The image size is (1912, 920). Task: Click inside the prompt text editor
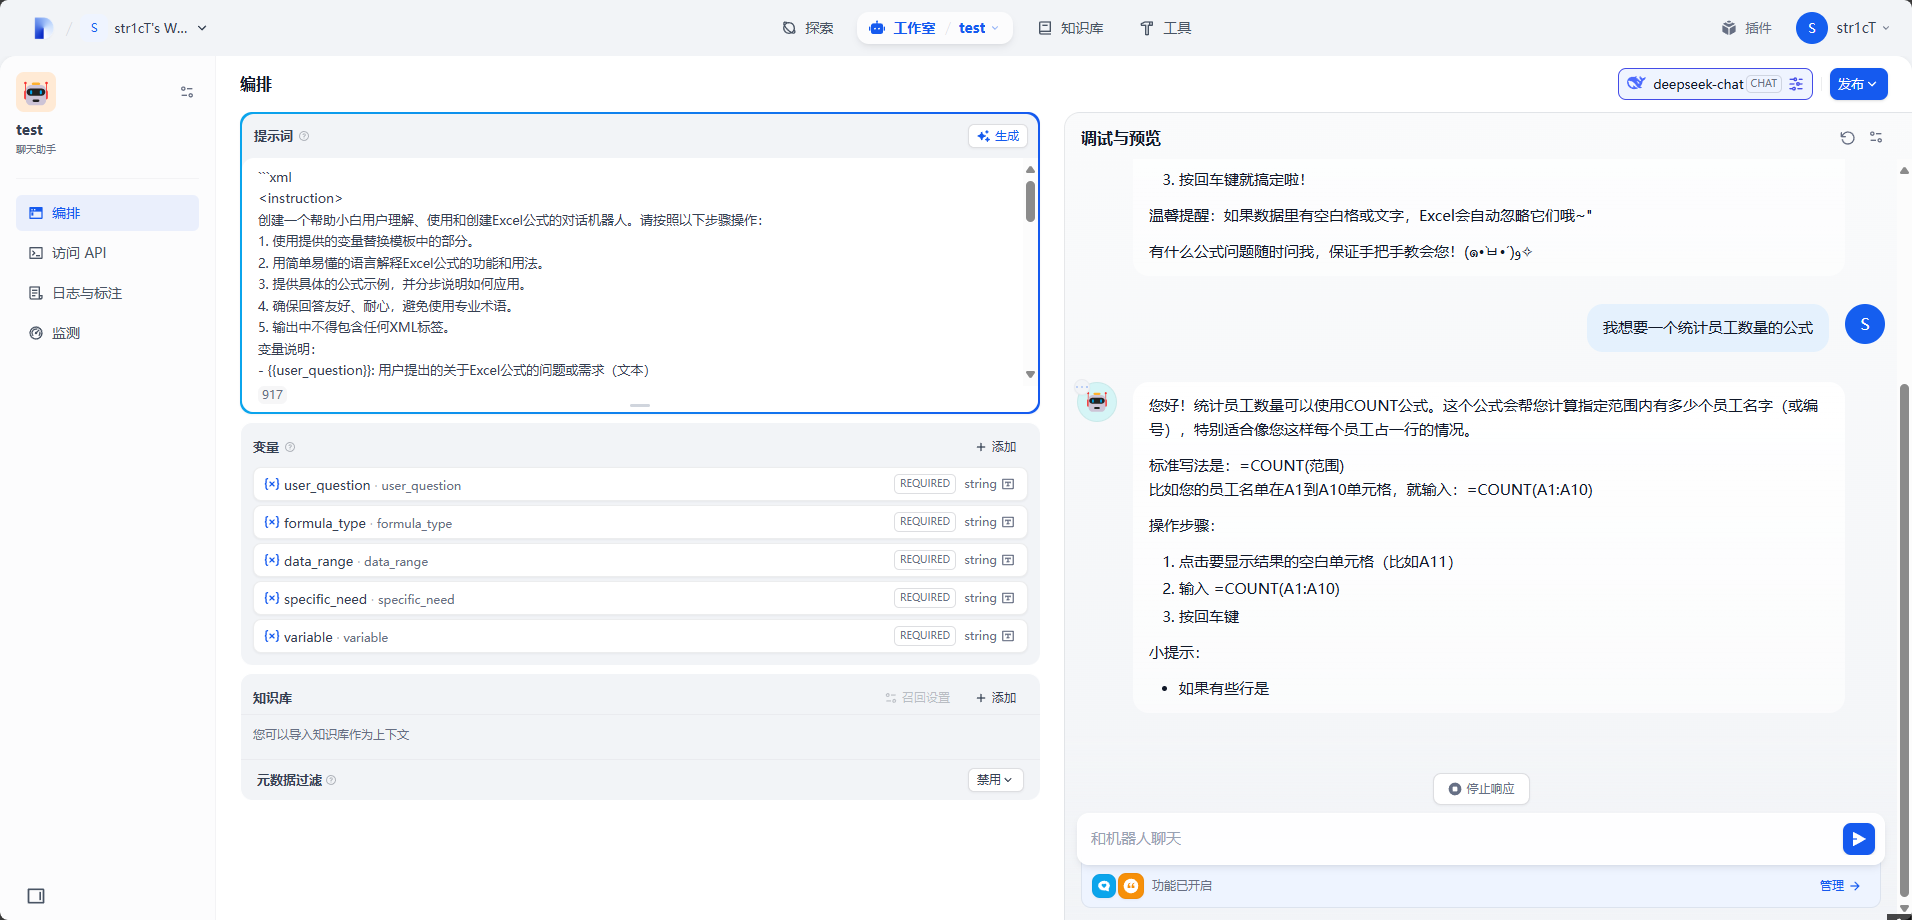(636, 273)
